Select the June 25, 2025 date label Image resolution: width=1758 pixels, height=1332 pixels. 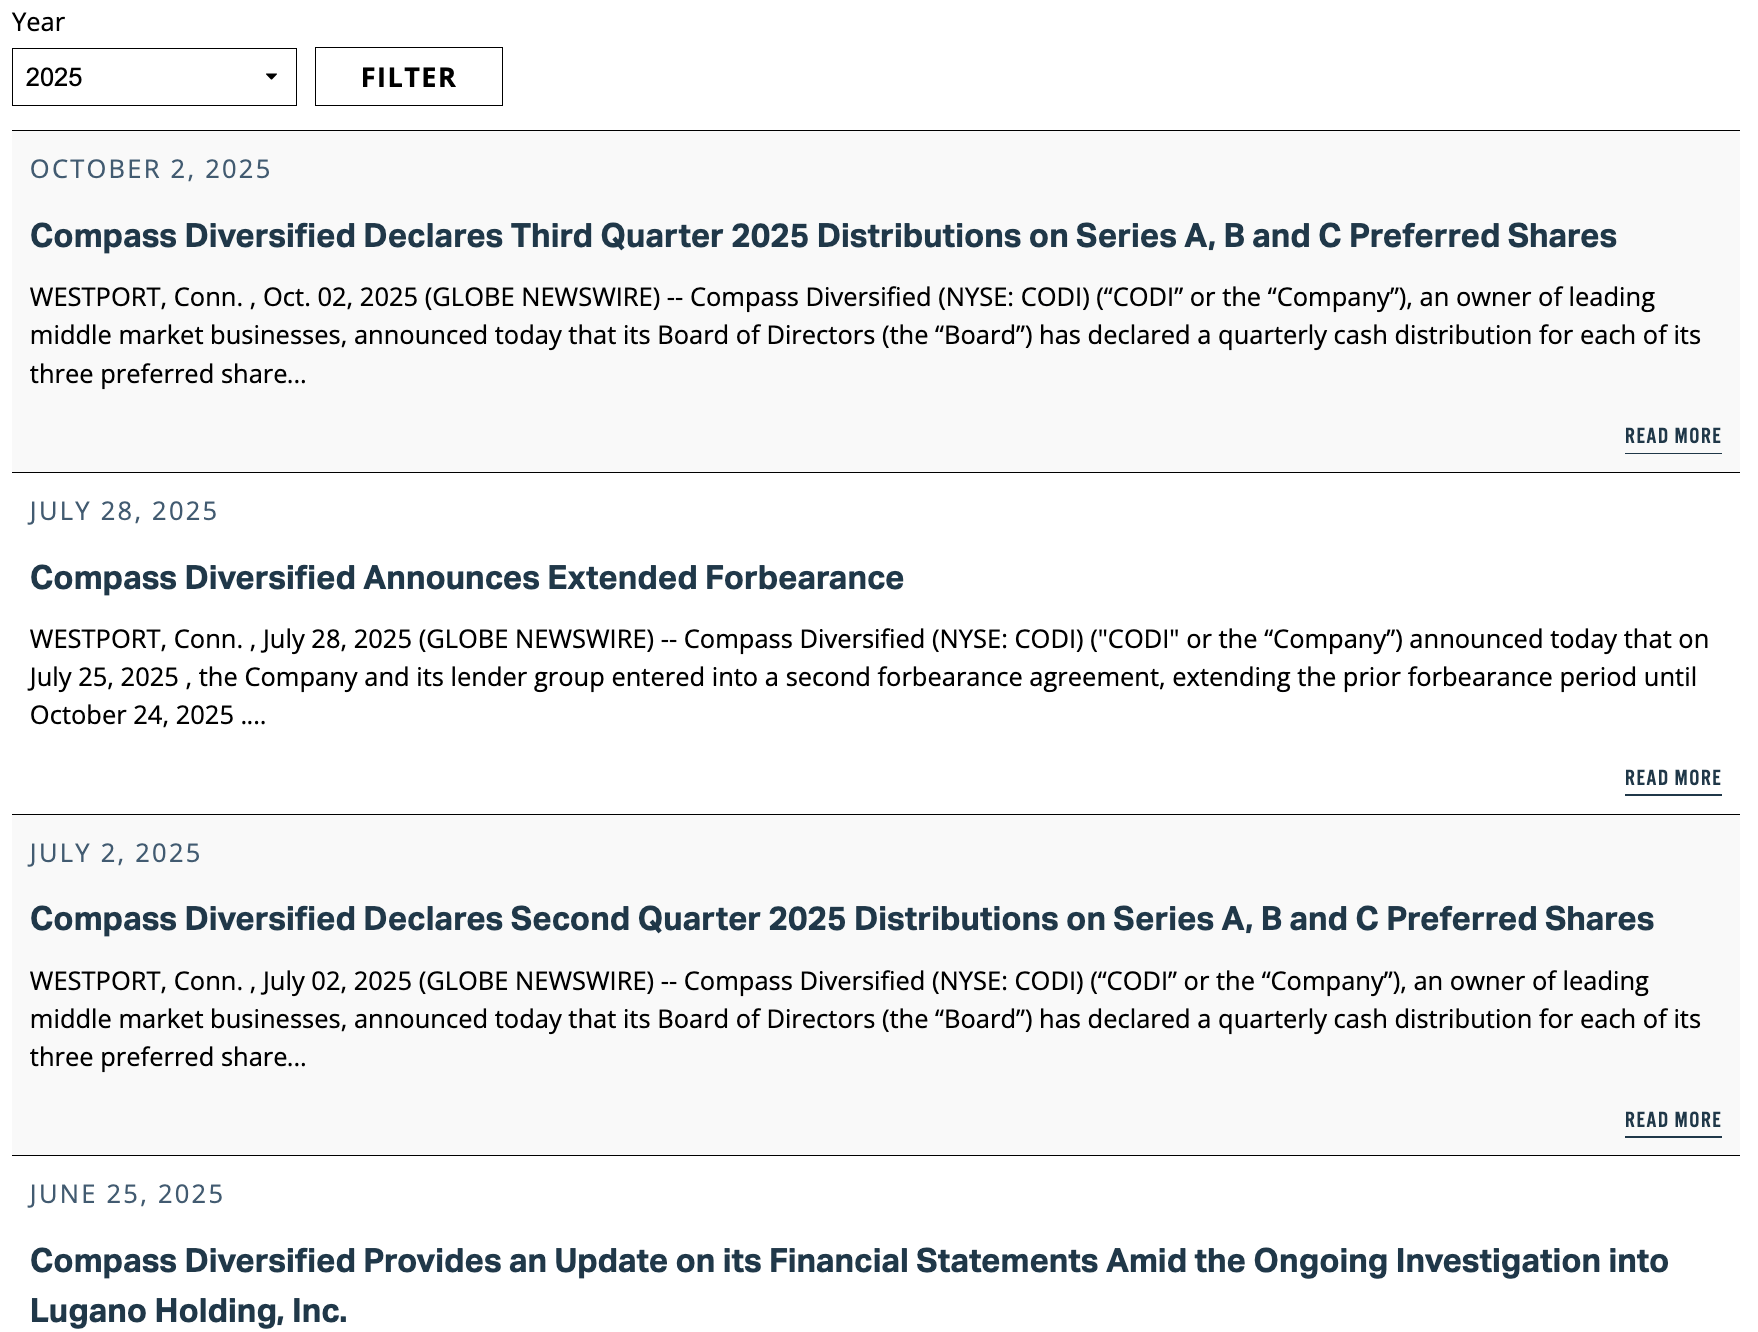(126, 1194)
